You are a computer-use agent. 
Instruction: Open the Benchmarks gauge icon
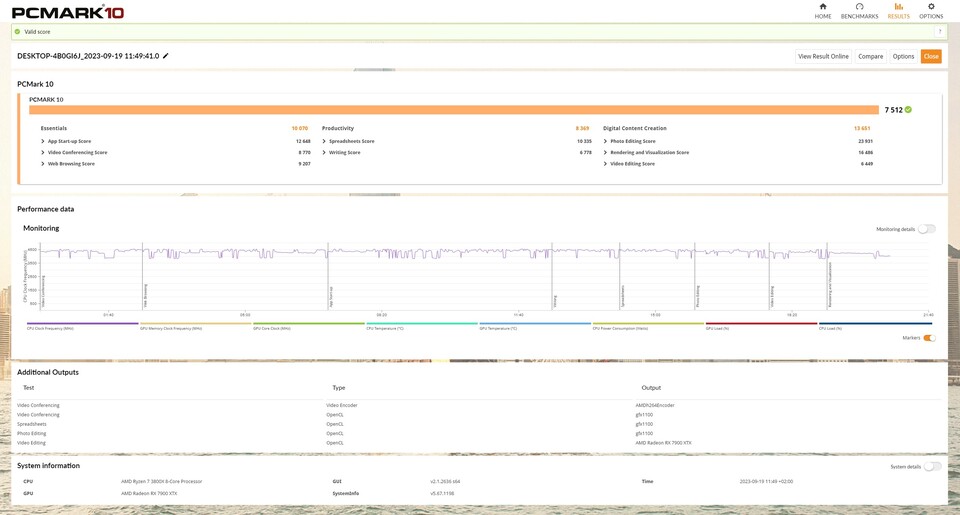click(x=859, y=7)
